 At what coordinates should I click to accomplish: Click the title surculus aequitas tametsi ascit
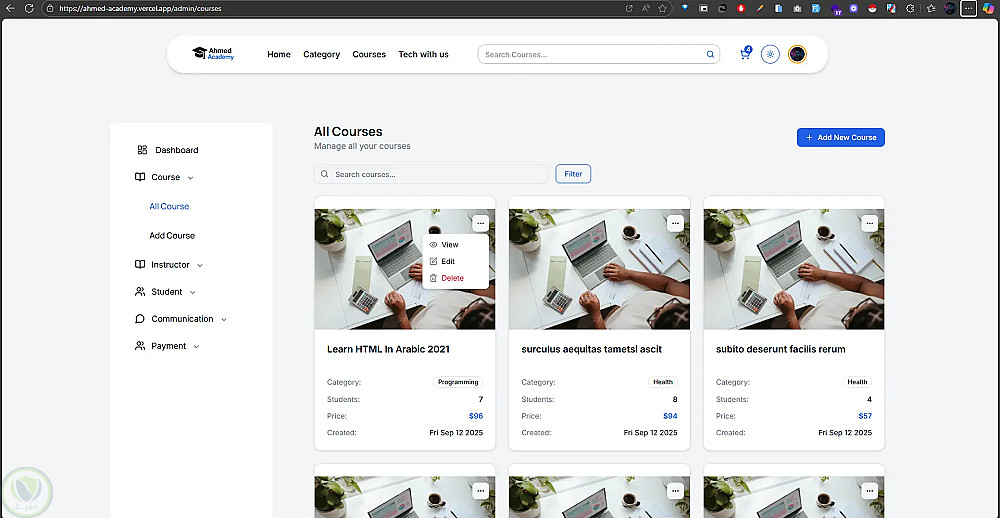click(592, 350)
